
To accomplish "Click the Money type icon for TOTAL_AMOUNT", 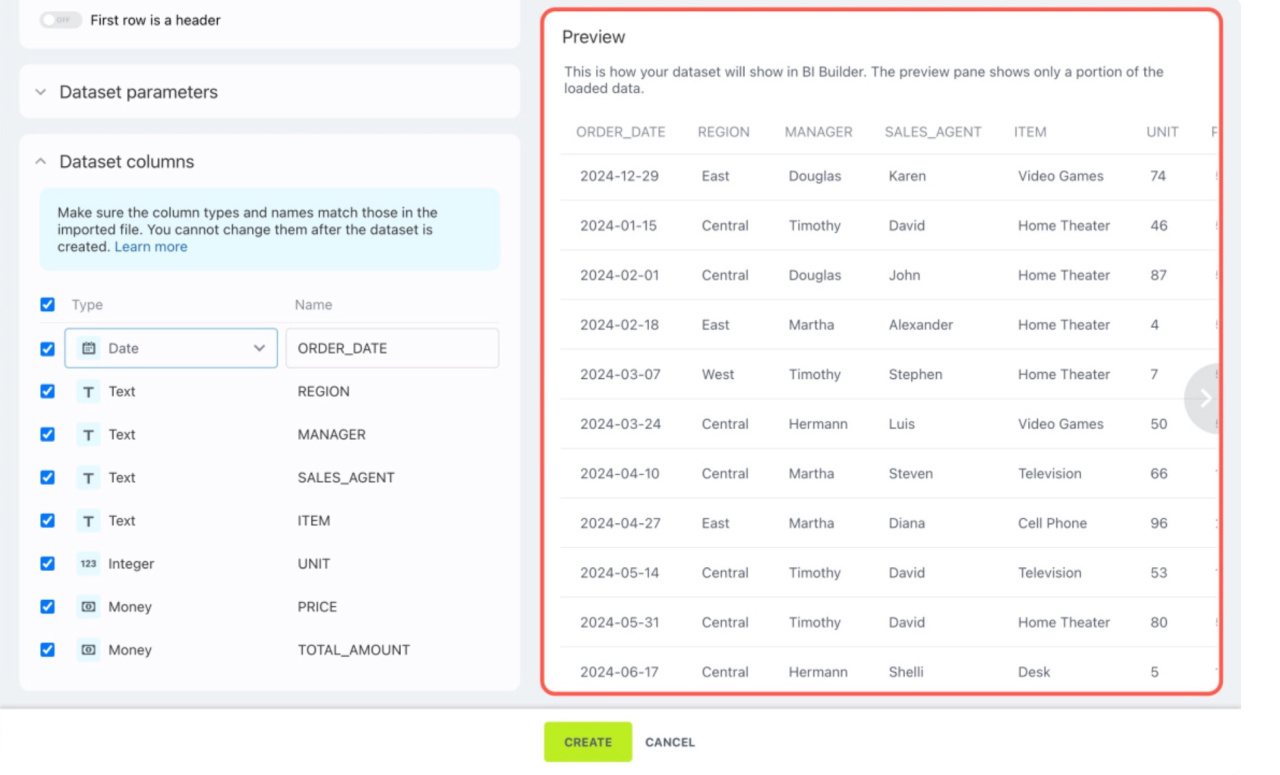I will [88, 649].
